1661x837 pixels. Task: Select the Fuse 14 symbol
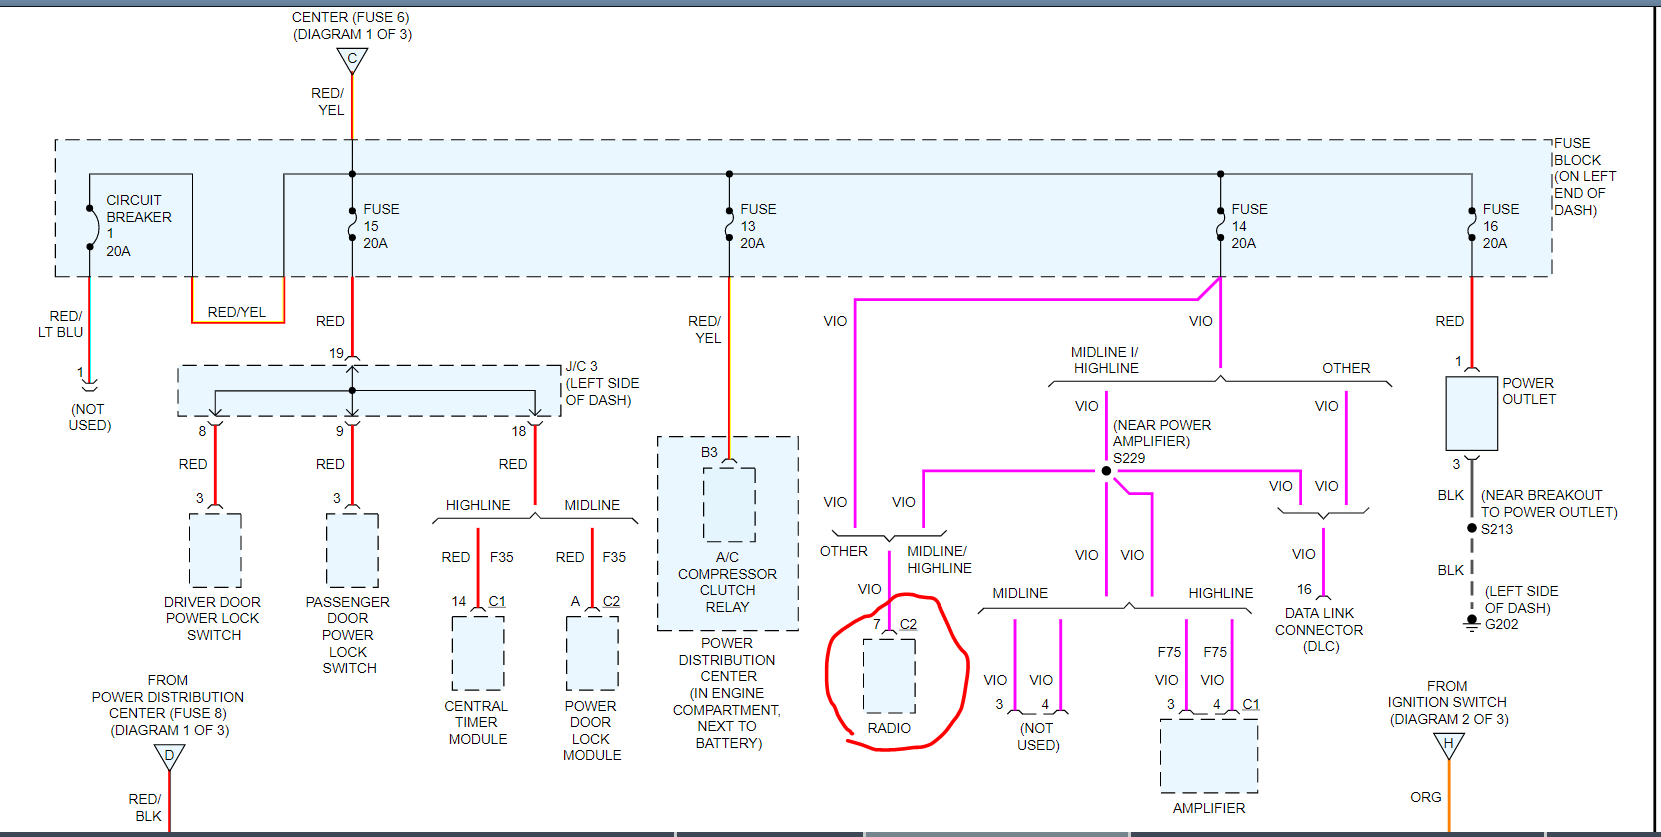1220,225
